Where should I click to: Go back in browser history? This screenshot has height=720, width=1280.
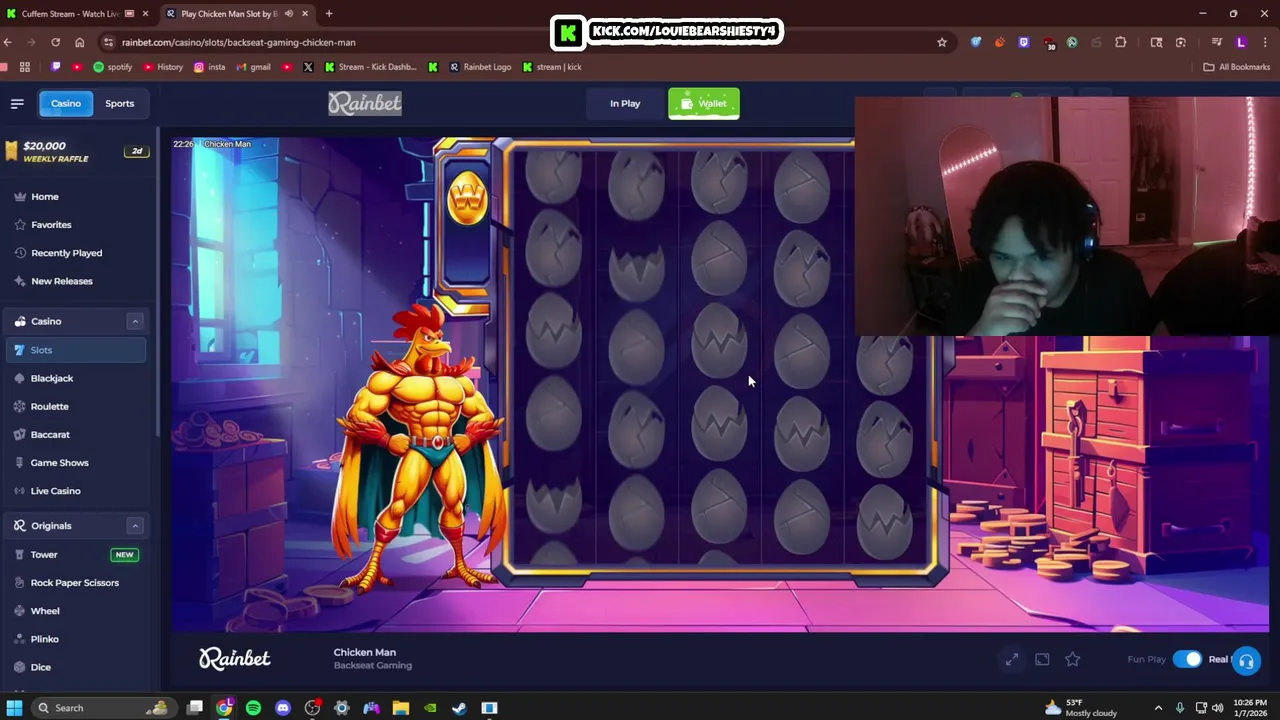(8, 42)
